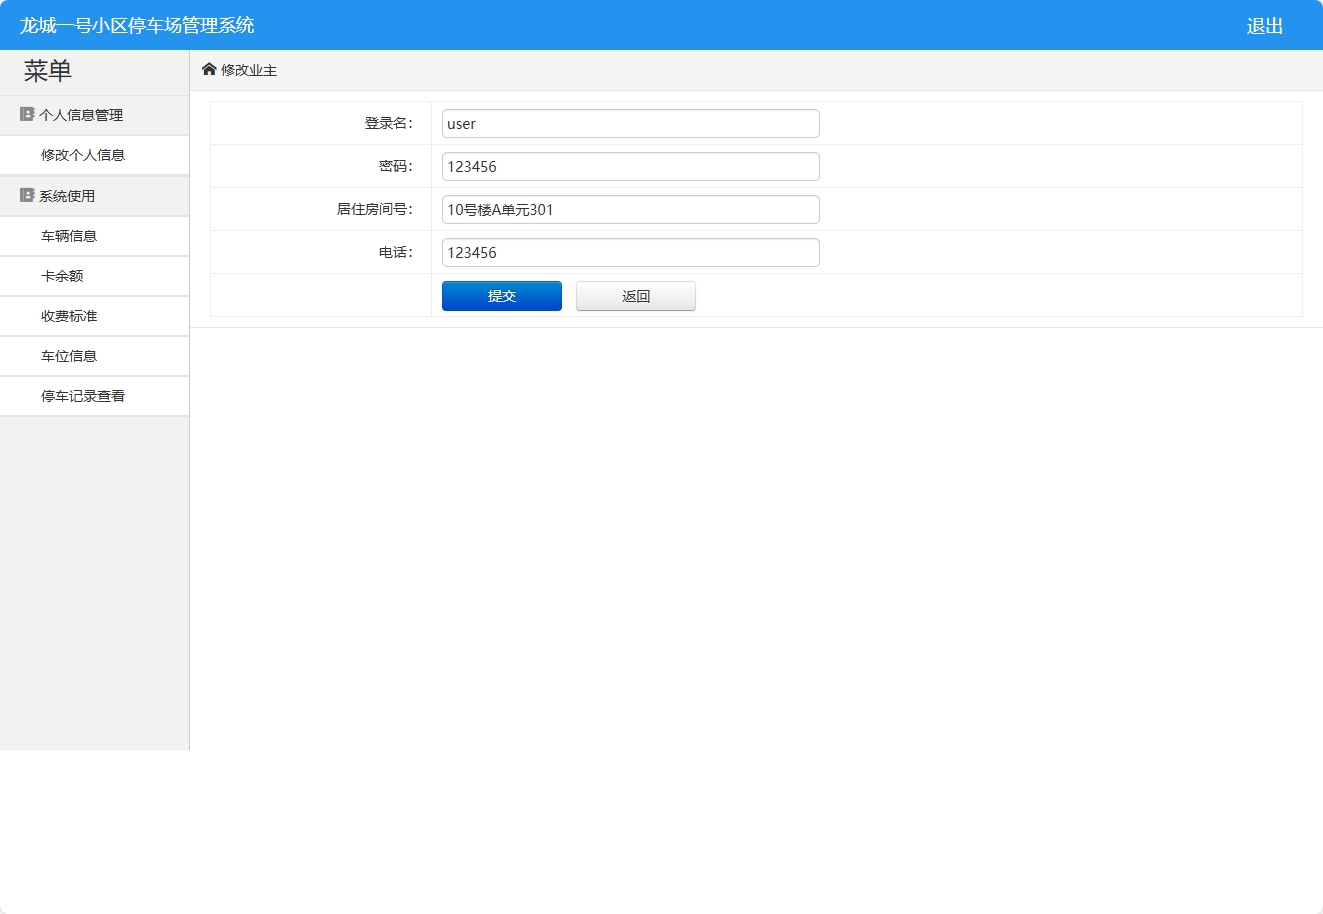Click the 返回 button to go back
Viewport: 1323px width, 914px height.
point(635,296)
